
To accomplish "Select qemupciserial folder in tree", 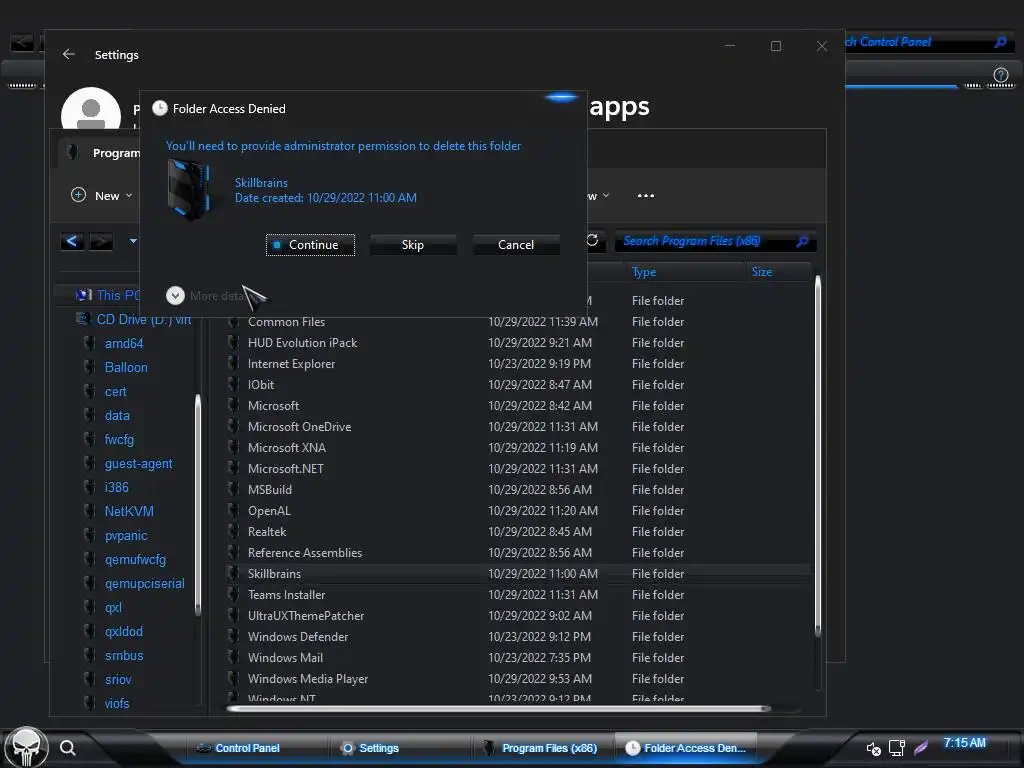I will [x=144, y=584].
